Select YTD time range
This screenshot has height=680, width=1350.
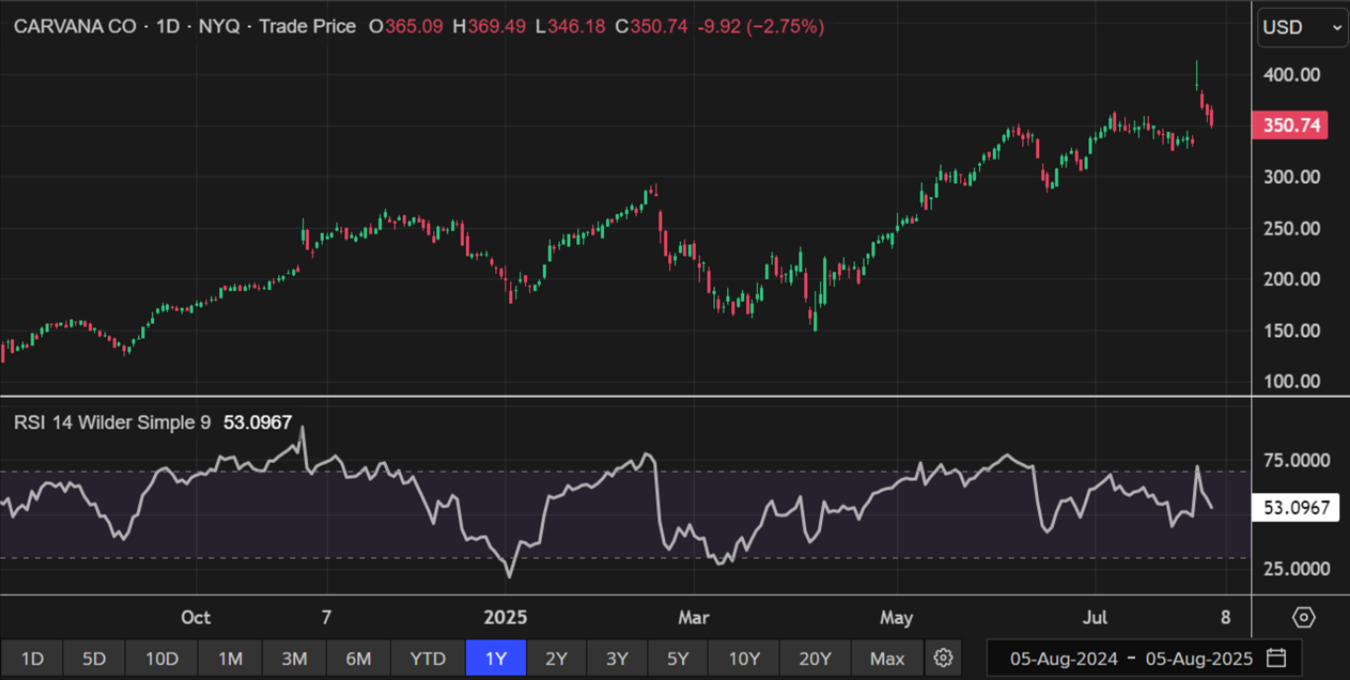428,658
